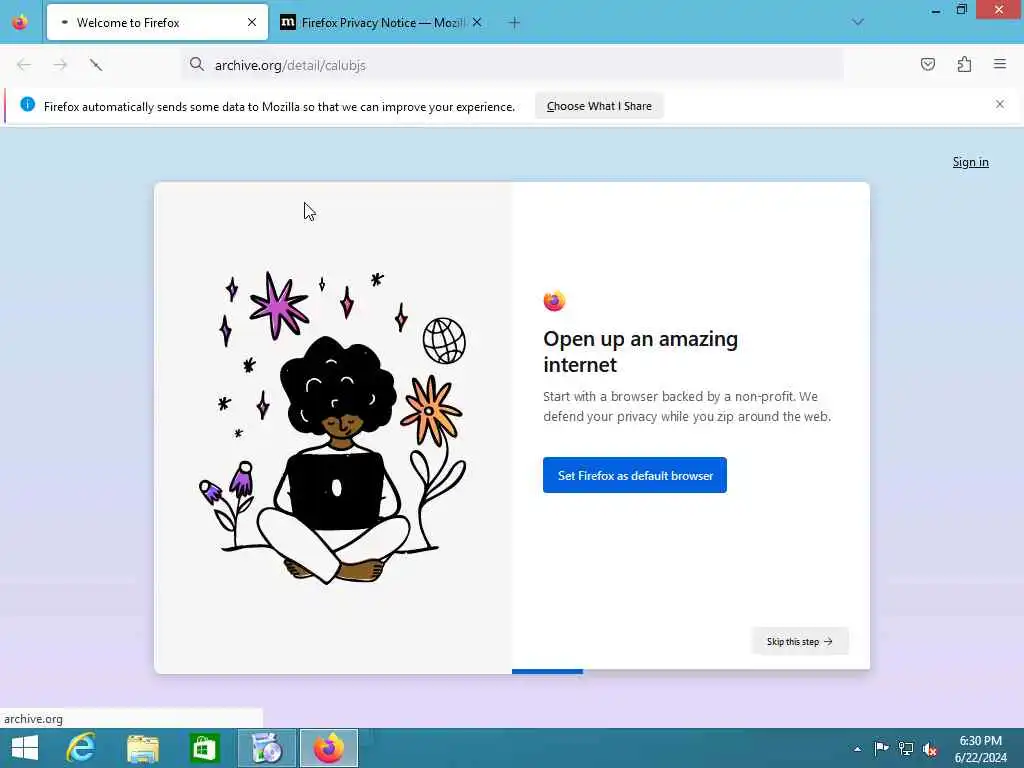Click the muted volume tray icon

coord(930,749)
